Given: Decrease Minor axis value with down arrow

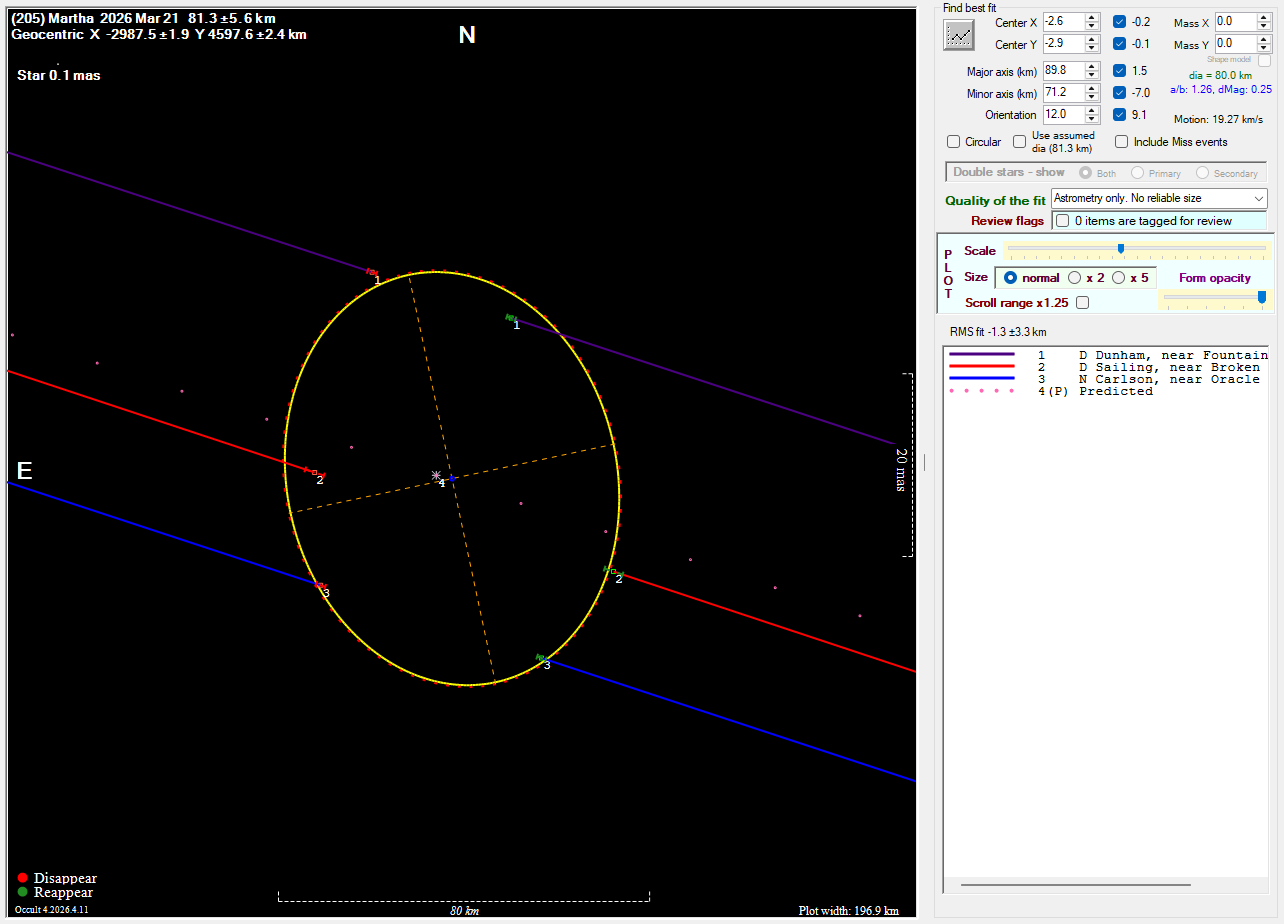Looking at the screenshot, I should point(1092,97).
